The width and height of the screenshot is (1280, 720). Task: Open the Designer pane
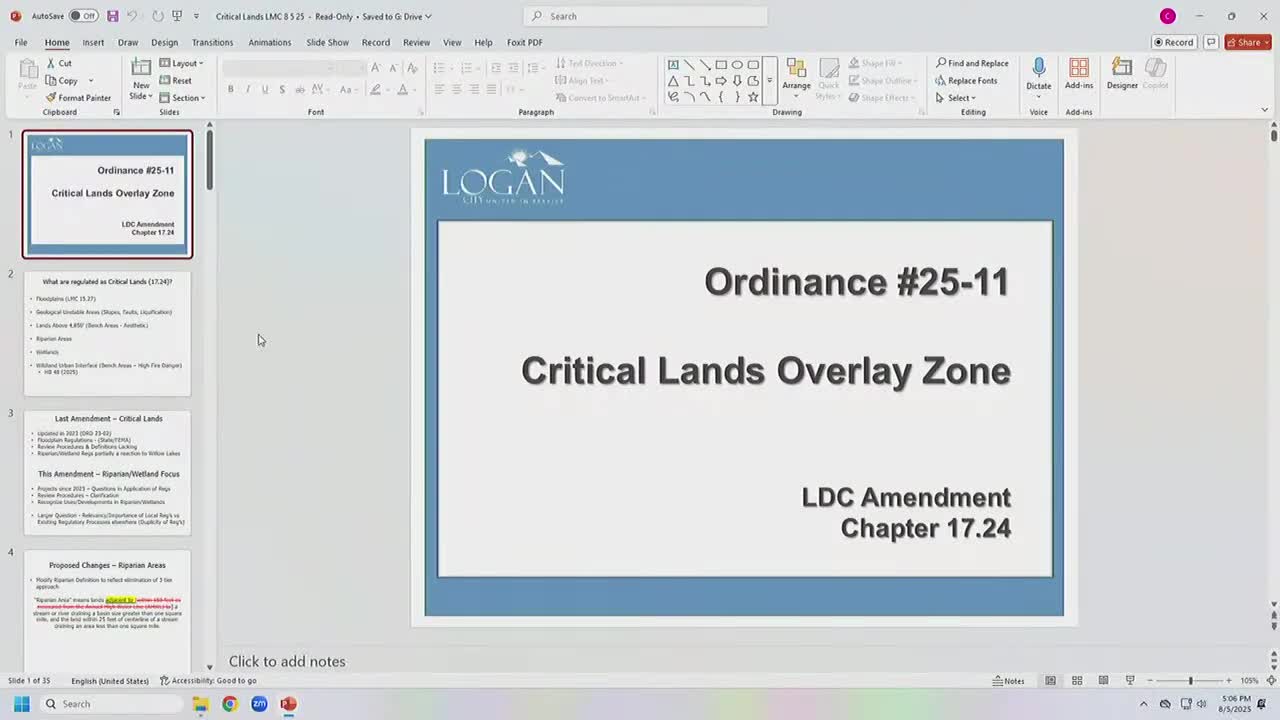[1122, 74]
